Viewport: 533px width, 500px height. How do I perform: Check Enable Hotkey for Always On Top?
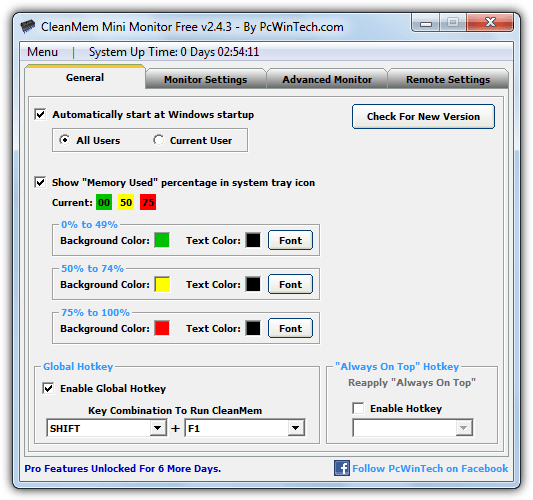pos(358,408)
